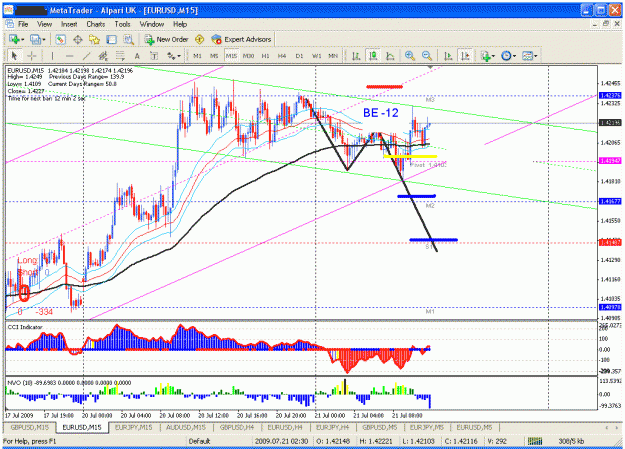Switch to the MN timeframe
This screenshot has width=625, height=449.
point(333,56)
